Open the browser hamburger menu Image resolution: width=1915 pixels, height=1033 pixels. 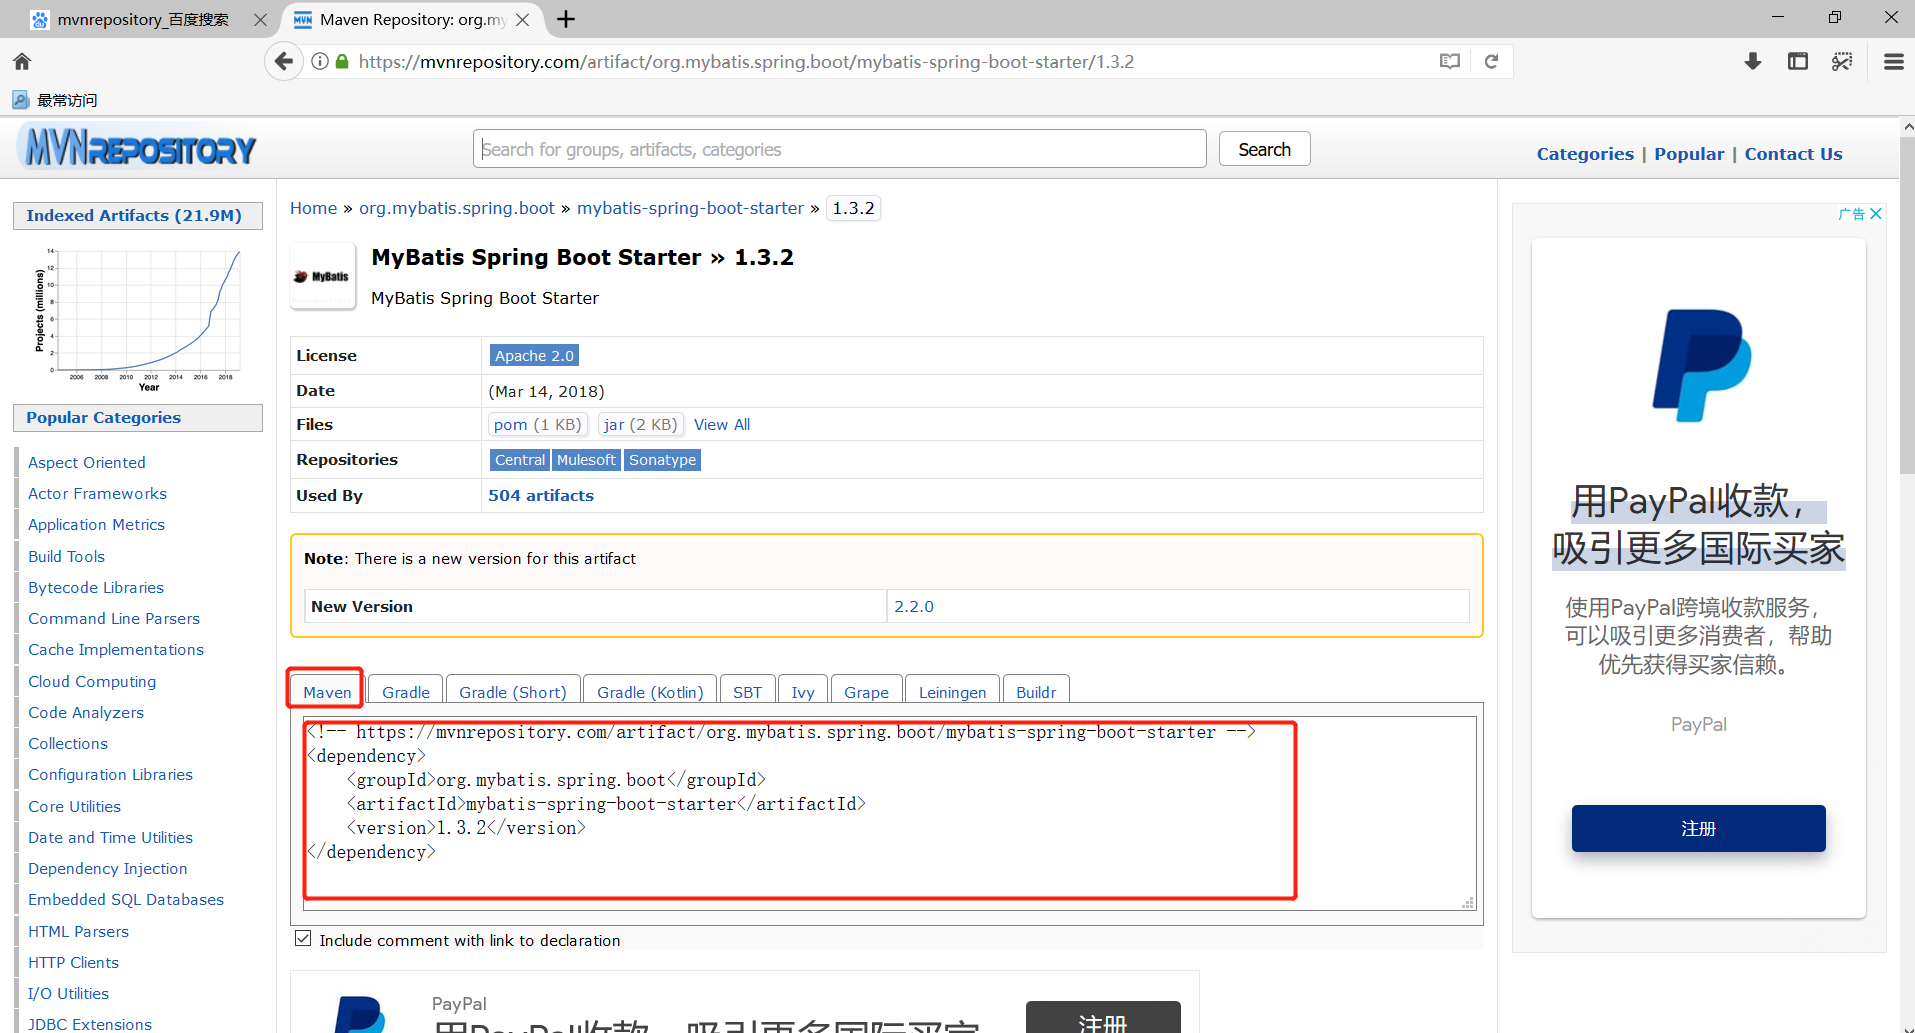1893,61
